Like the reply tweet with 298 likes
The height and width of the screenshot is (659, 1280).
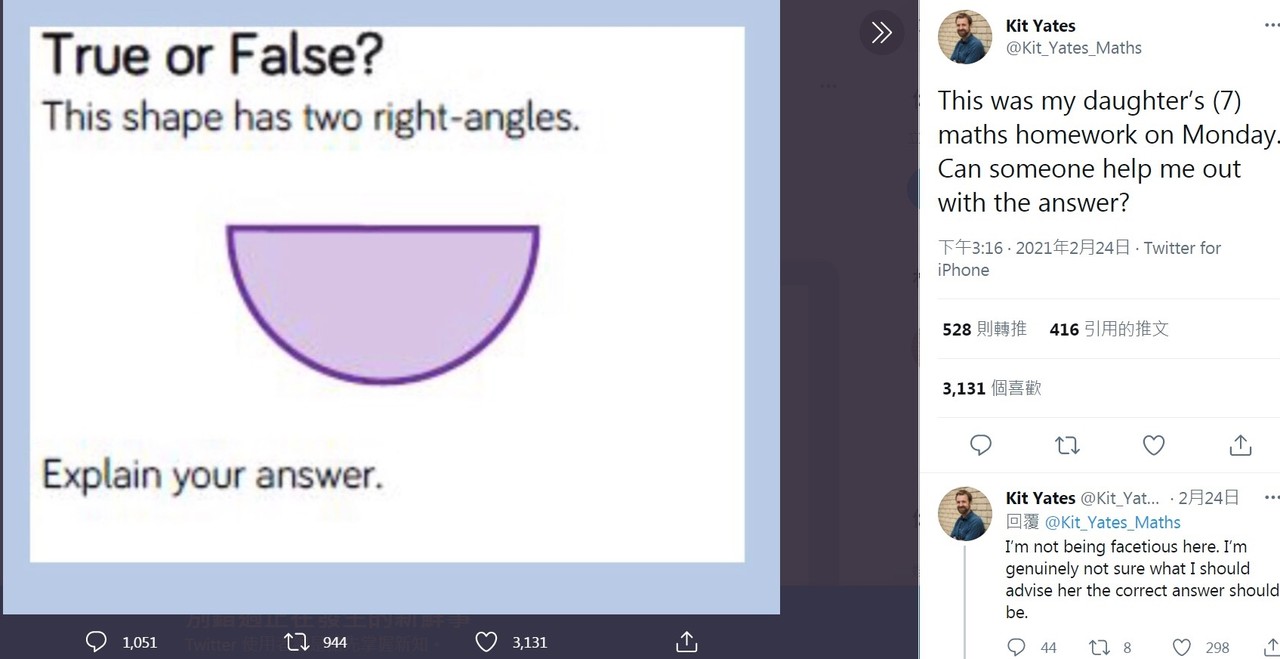(x=1182, y=648)
